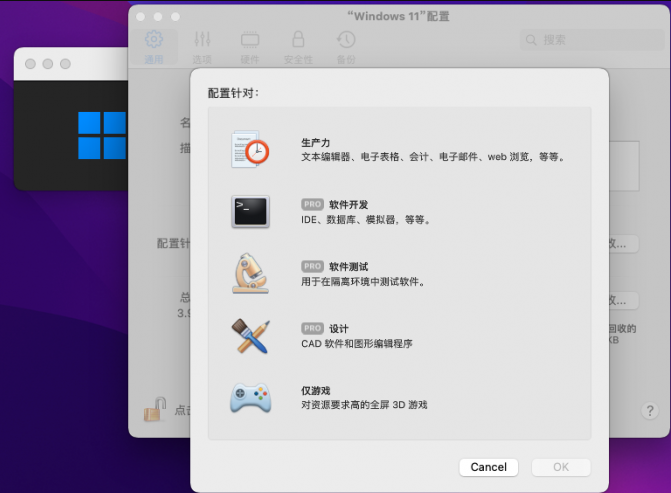Click the third zoom dot of the VM window

click(65, 64)
